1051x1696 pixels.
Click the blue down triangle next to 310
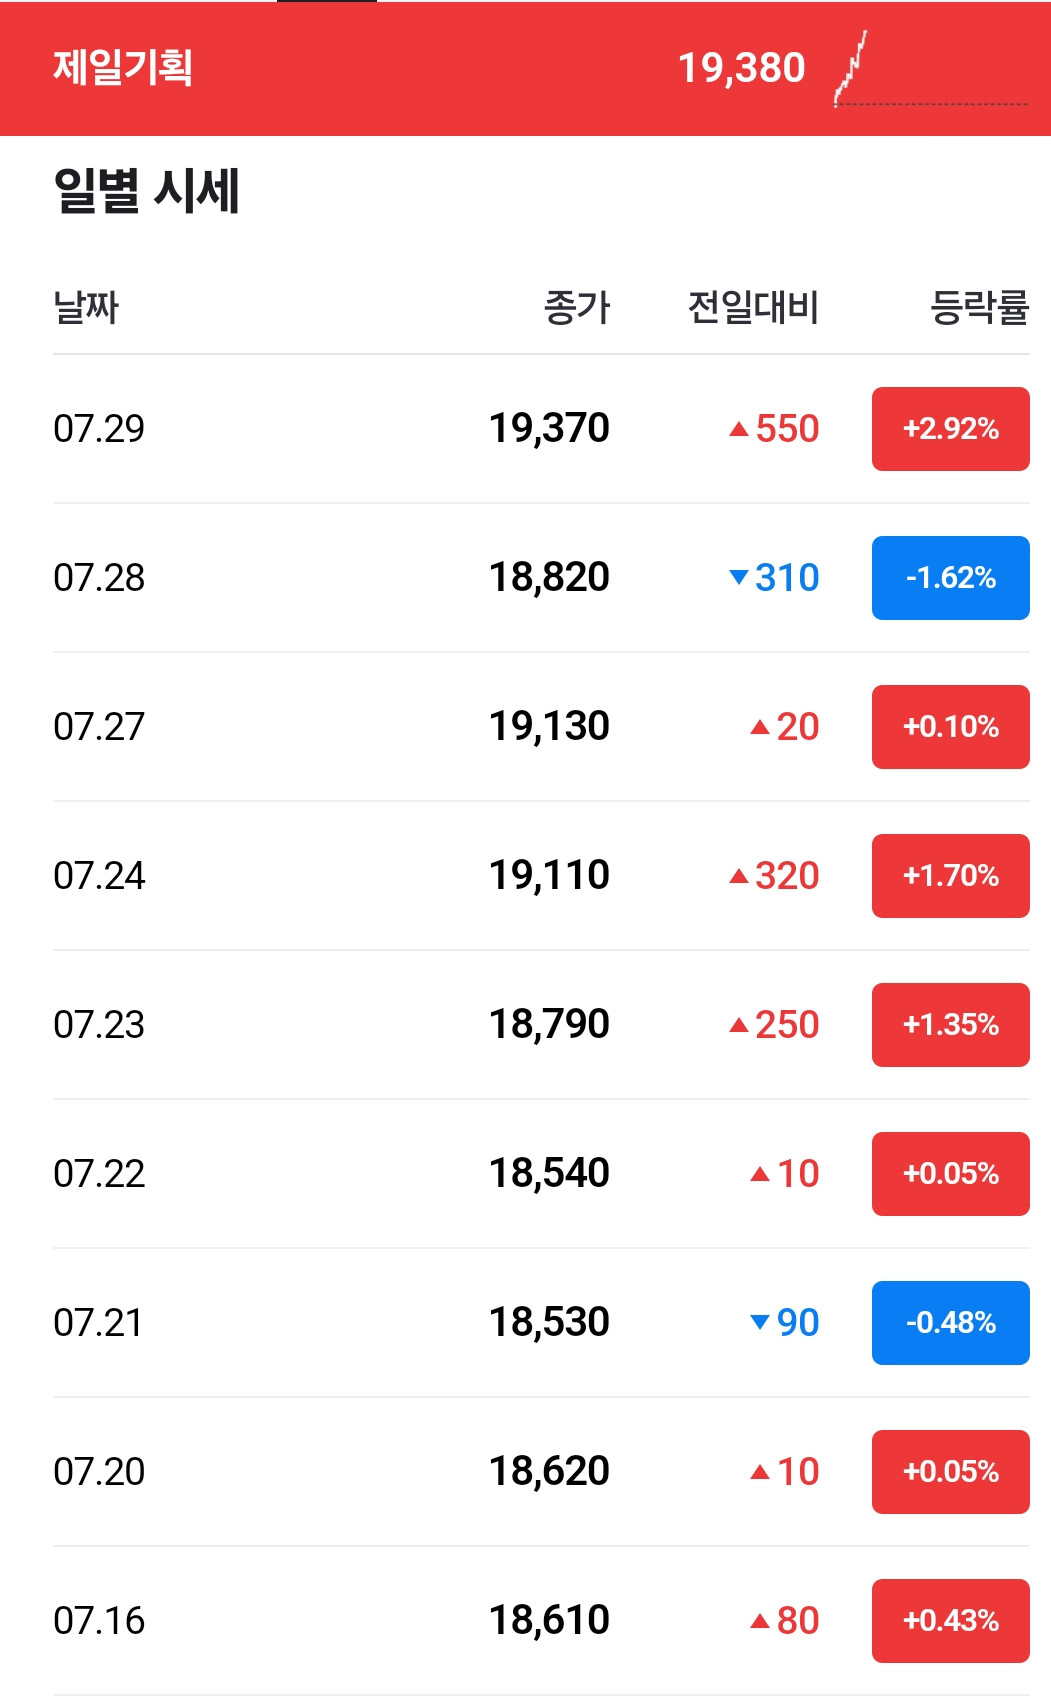tap(739, 577)
